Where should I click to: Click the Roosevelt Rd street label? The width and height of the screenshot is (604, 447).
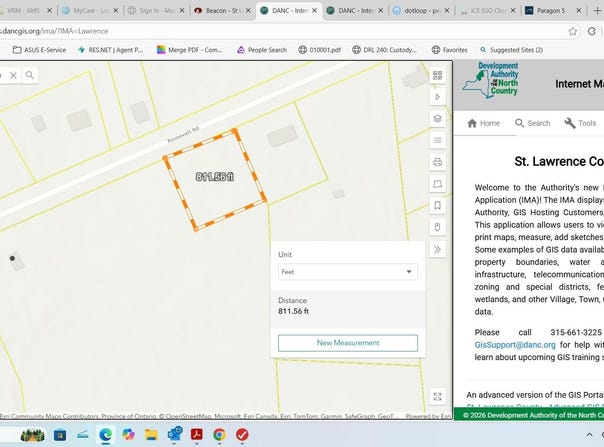(x=183, y=134)
